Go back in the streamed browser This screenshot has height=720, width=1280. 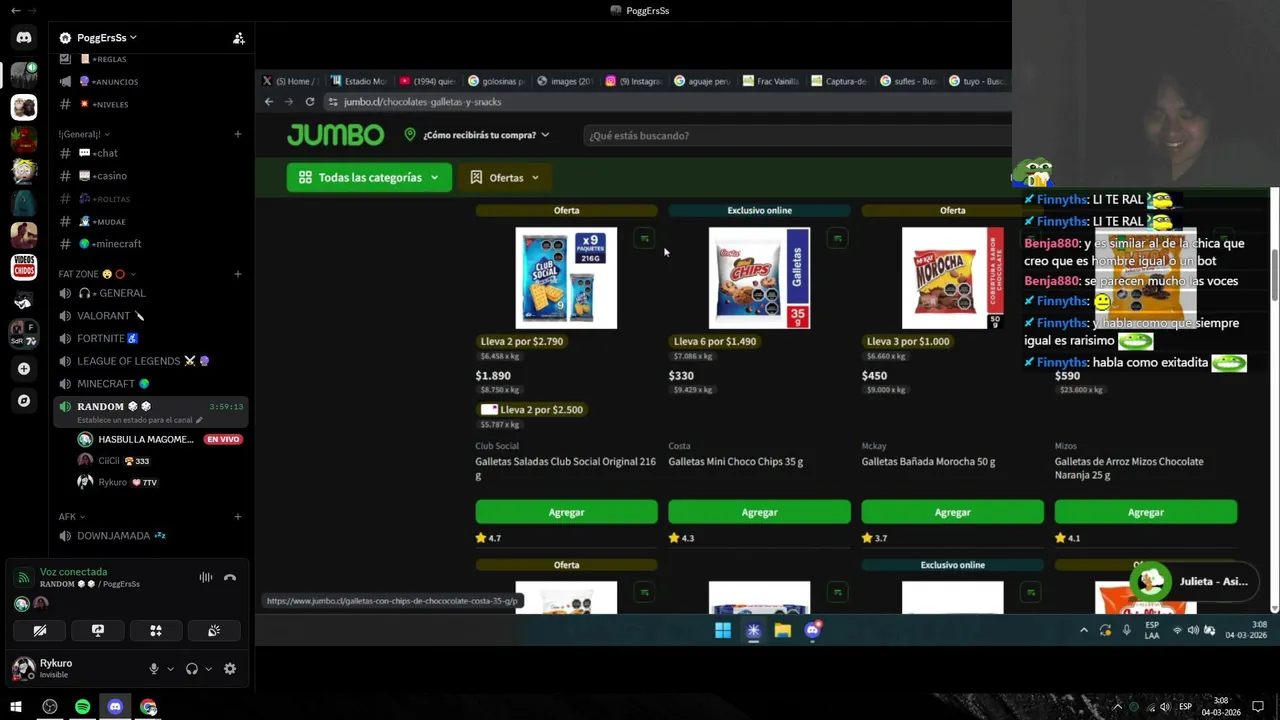pyautogui.click(x=269, y=102)
